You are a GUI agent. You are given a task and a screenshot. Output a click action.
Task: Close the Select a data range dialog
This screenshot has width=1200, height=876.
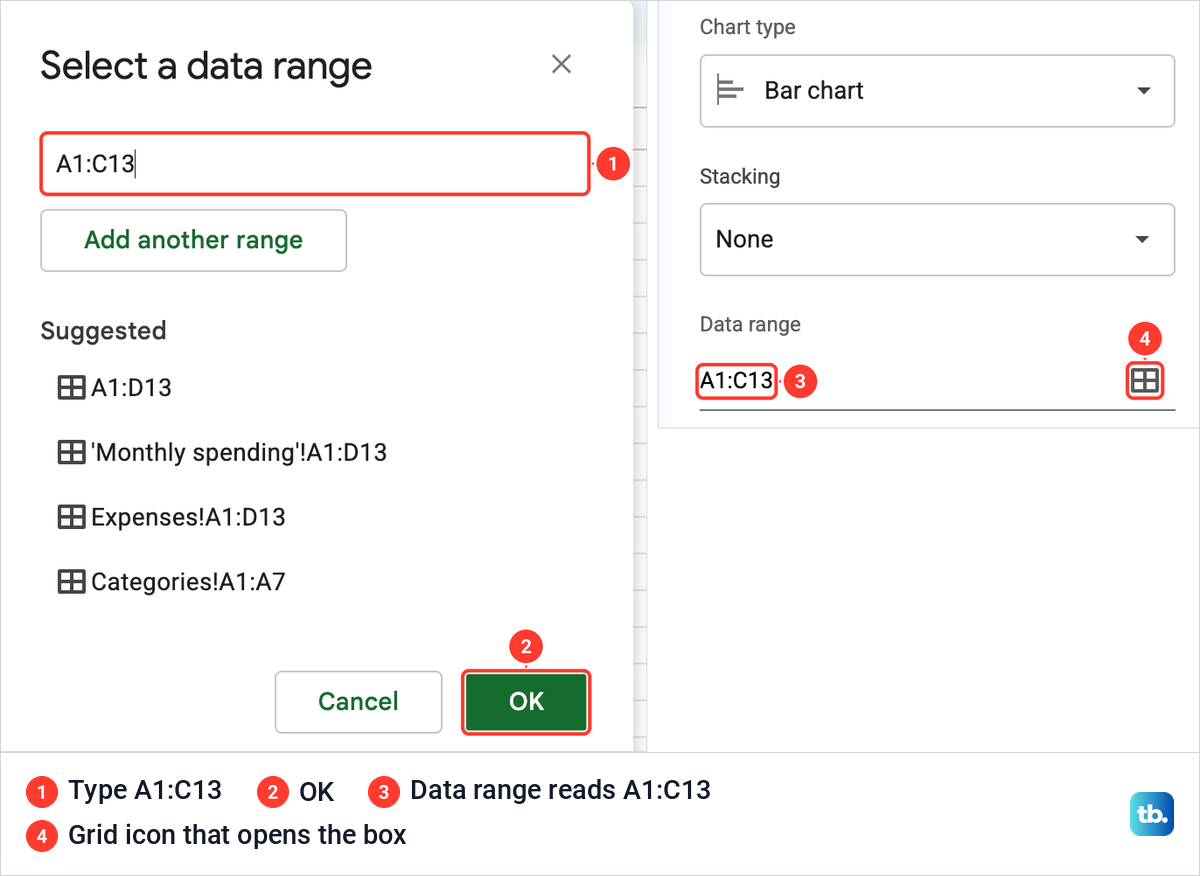coord(562,65)
